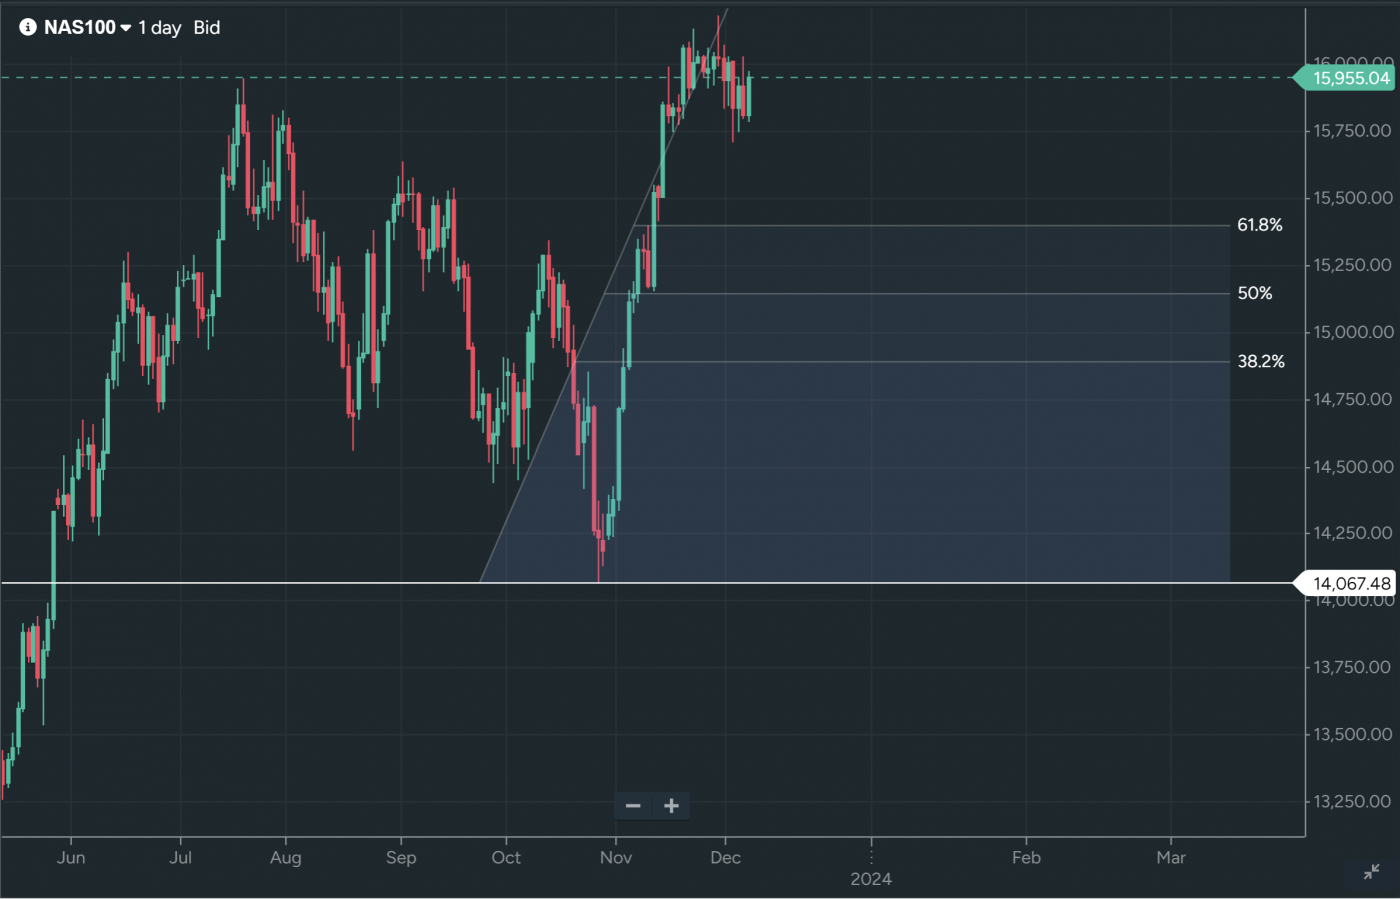Click the 61.8% Fibonacci level label
This screenshot has width=1400, height=899.
coord(1259,225)
